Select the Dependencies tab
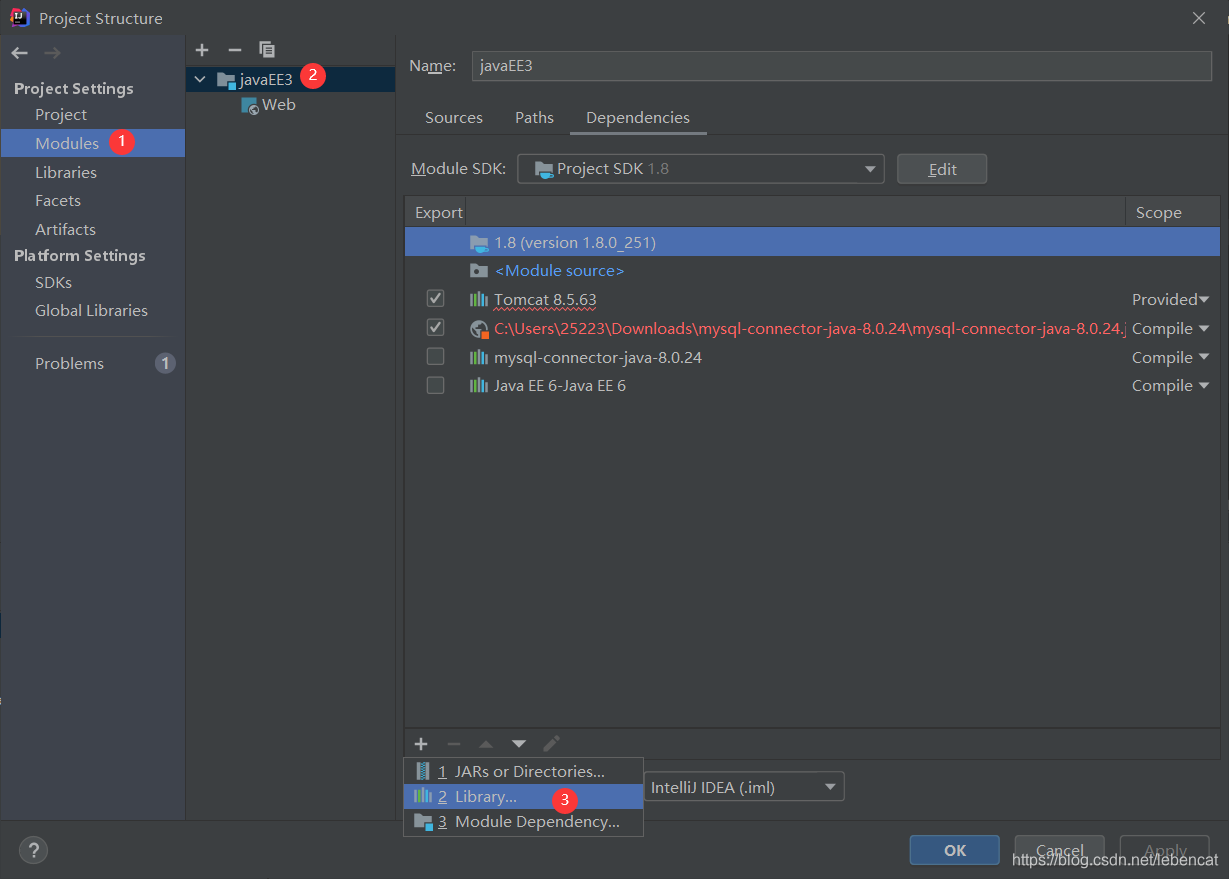This screenshot has width=1229, height=879. click(638, 118)
